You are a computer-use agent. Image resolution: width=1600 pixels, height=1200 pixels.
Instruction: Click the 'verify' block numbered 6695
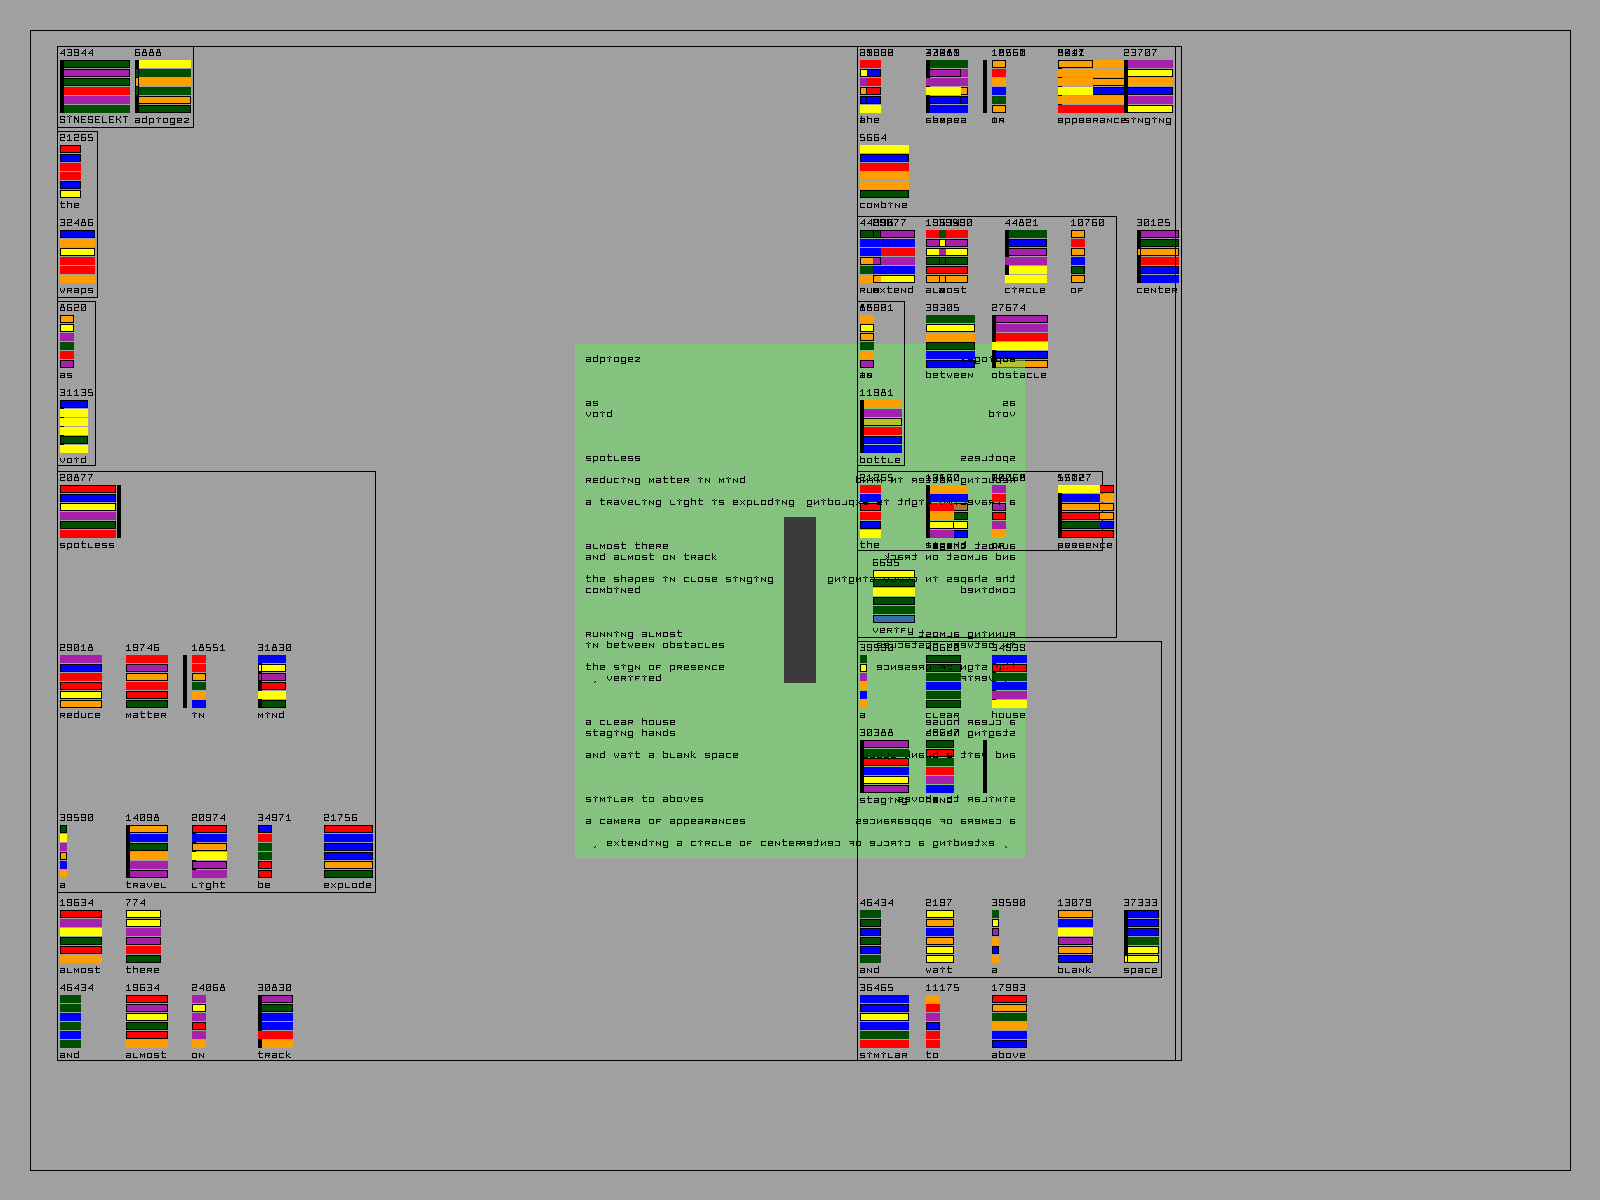[x=893, y=597]
